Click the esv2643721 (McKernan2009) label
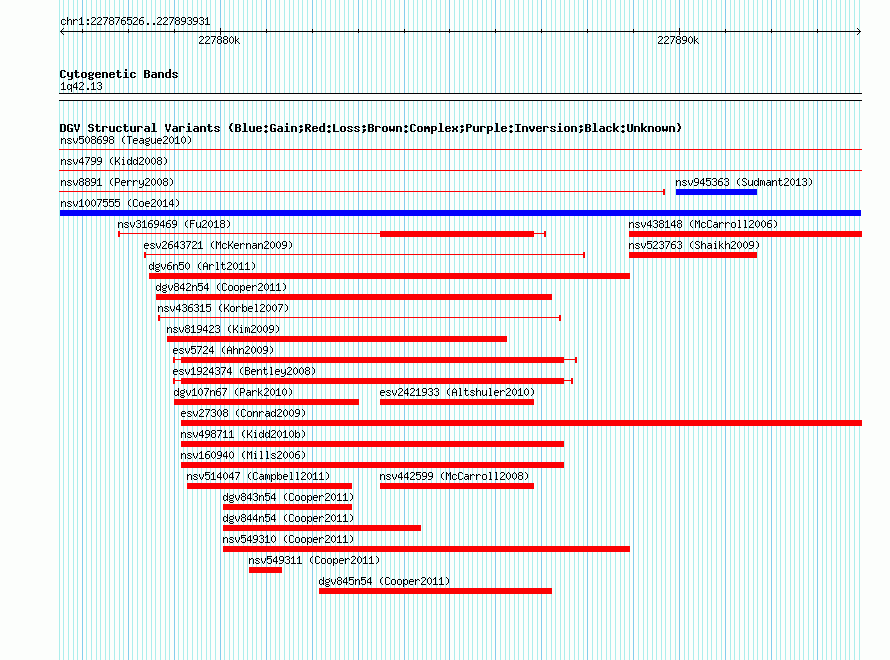The width and height of the screenshot is (890, 660). [218, 245]
